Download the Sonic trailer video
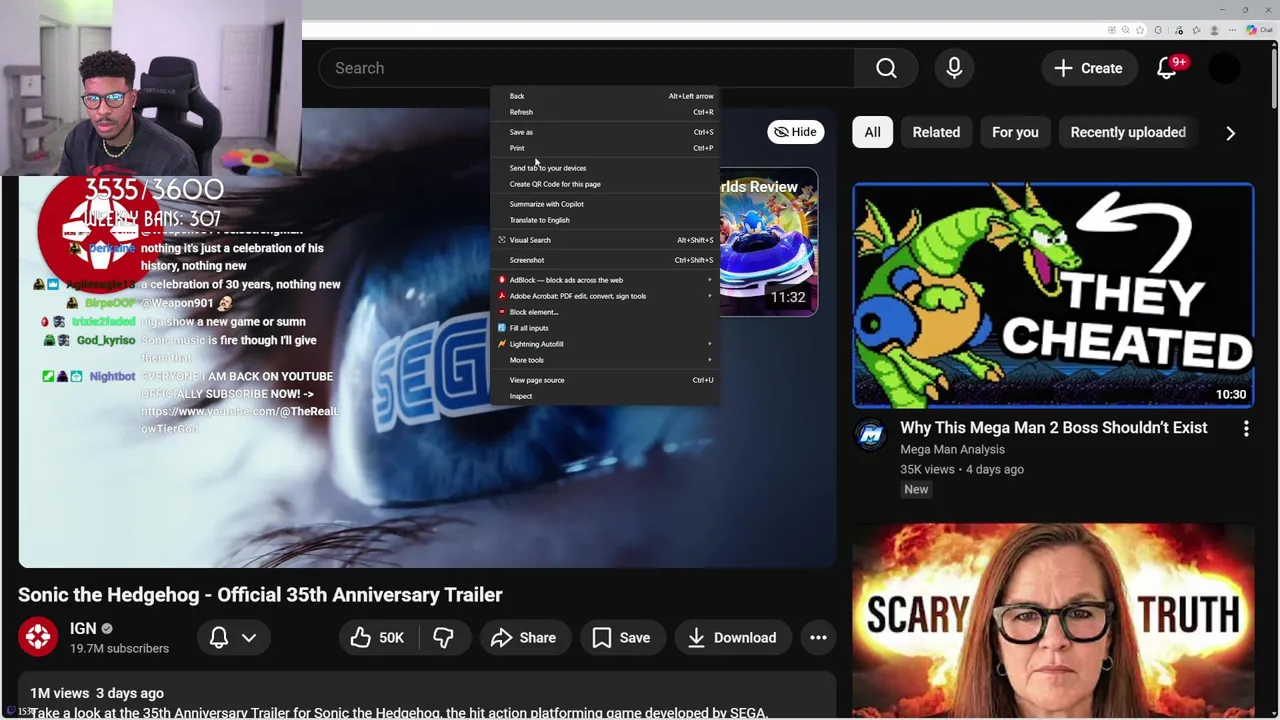Screen dimensions: 1280x720 [x=732, y=637]
